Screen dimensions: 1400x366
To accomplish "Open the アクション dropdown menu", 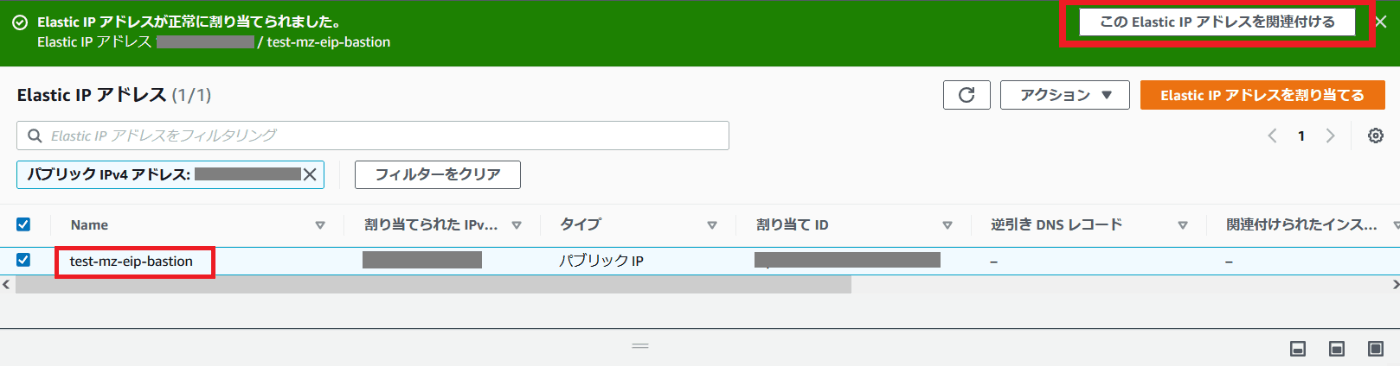I will tap(1065, 95).
